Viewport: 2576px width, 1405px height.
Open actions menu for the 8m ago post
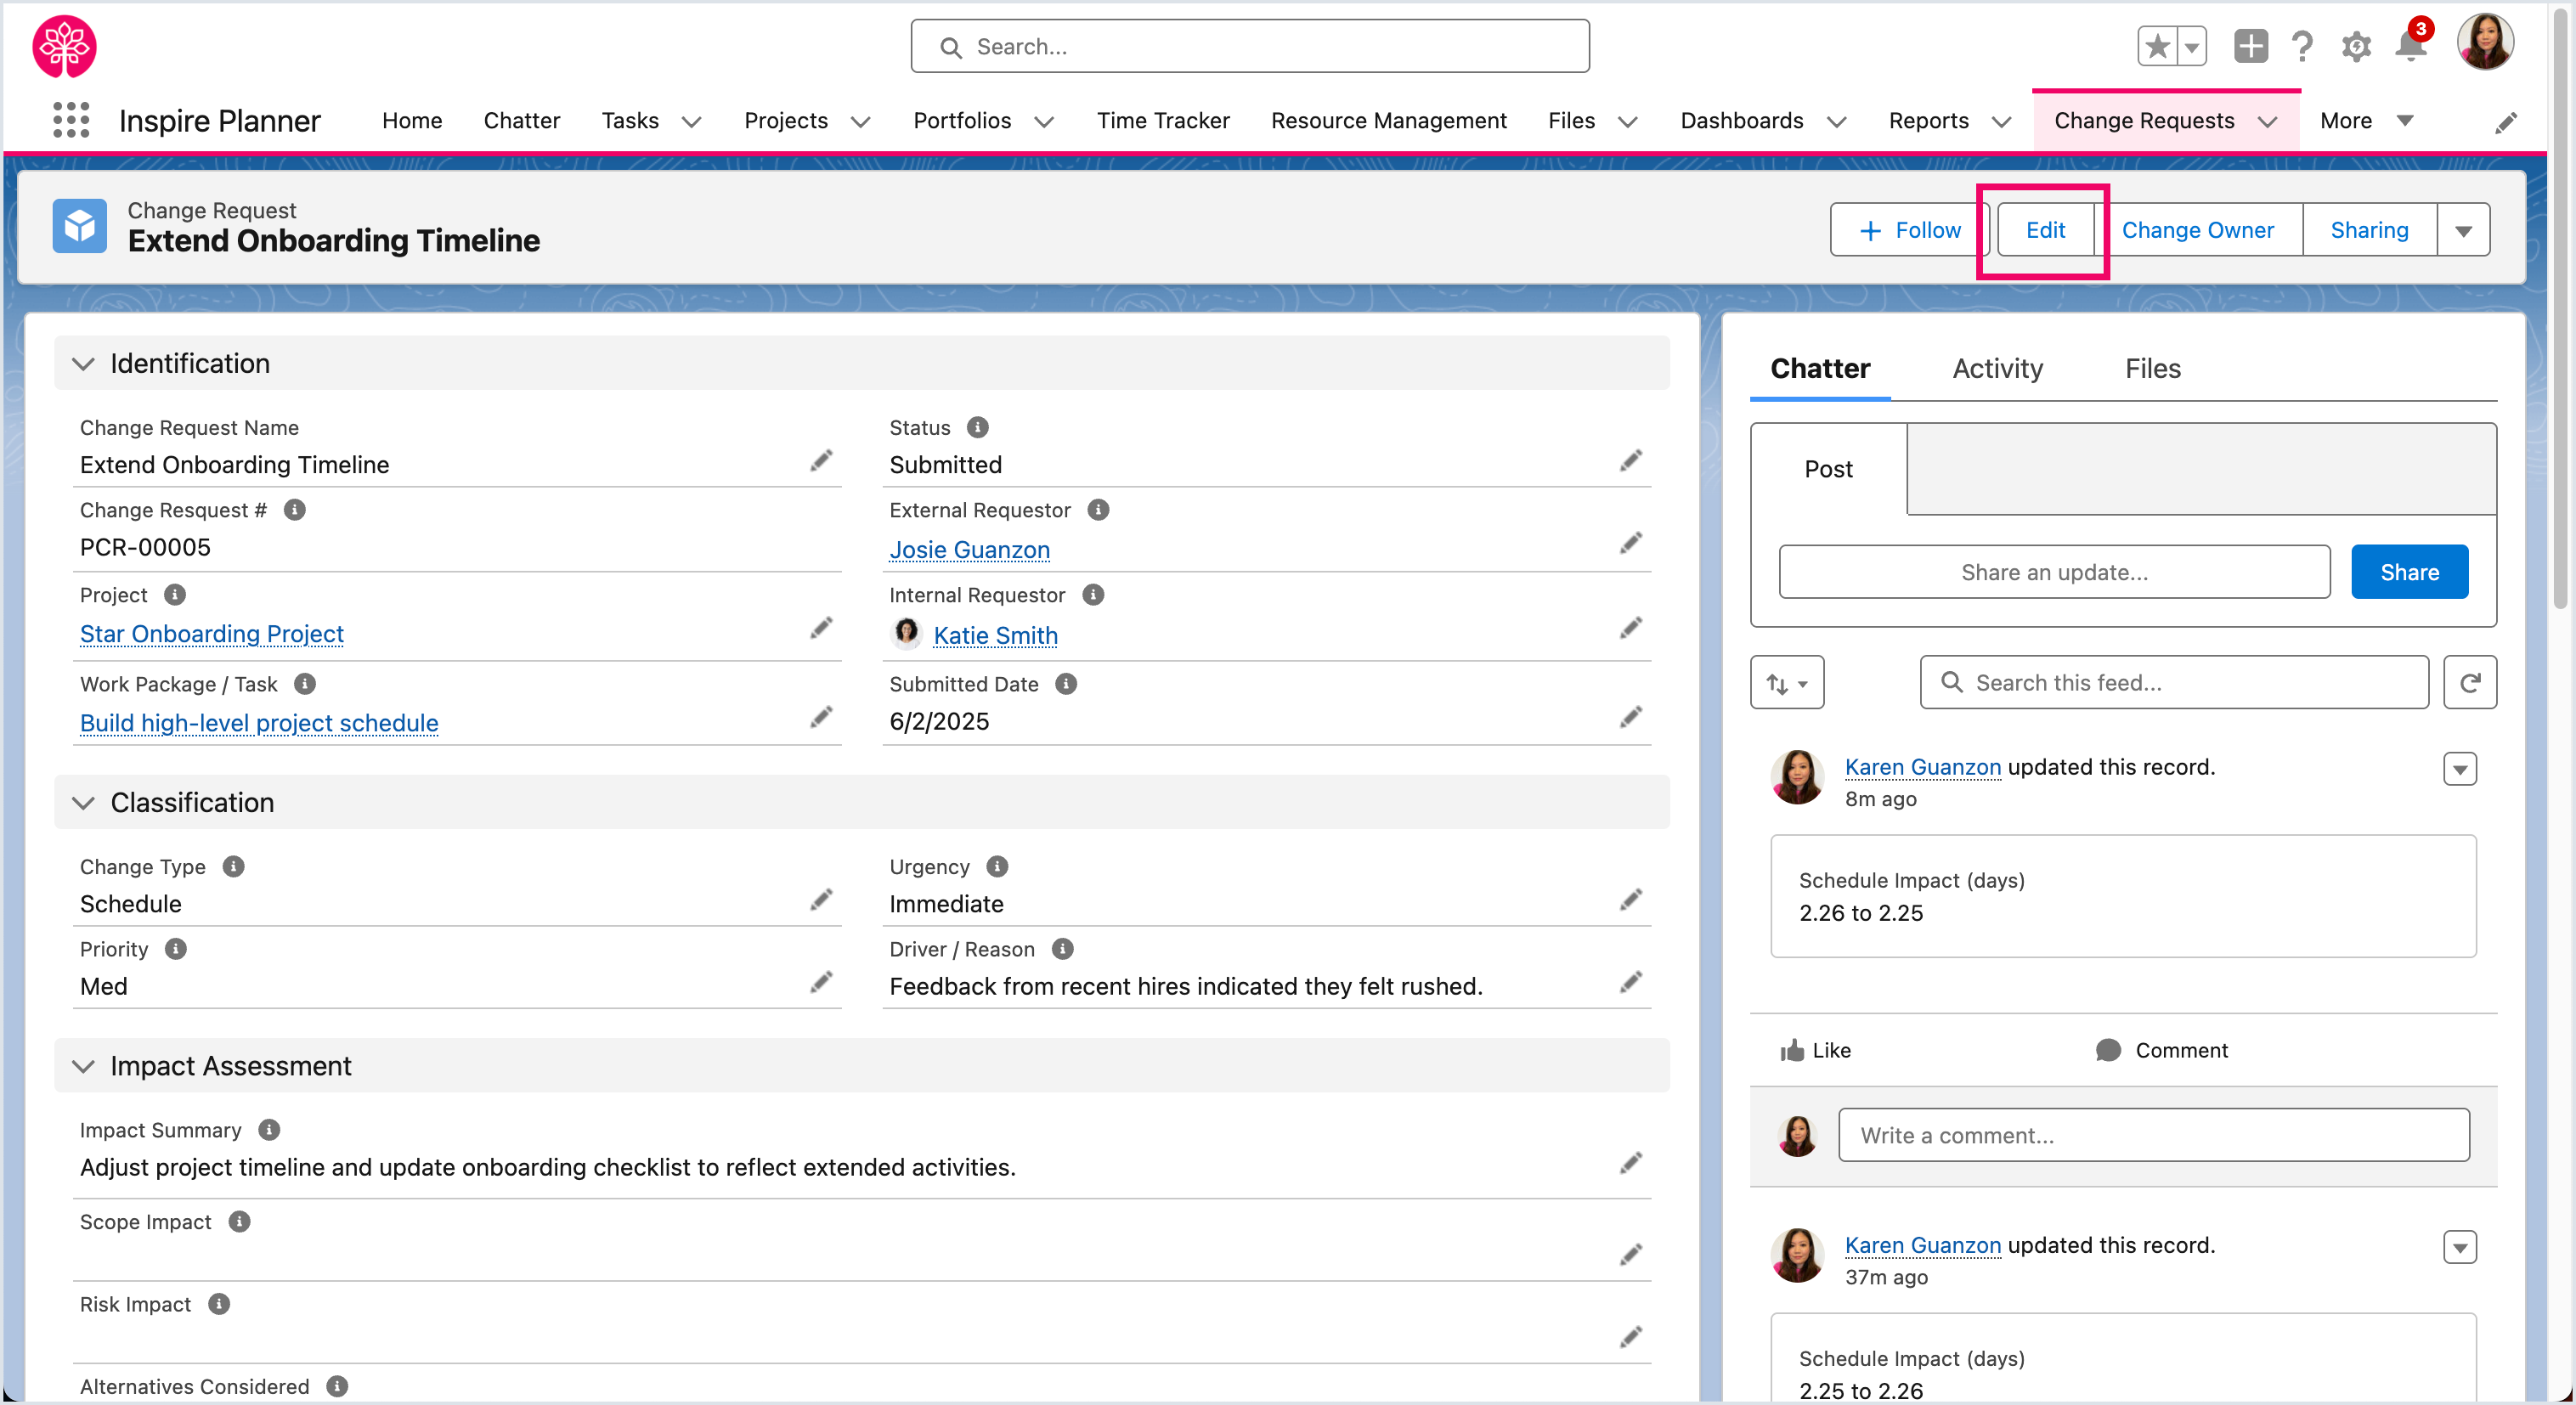click(x=2460, y=769)
